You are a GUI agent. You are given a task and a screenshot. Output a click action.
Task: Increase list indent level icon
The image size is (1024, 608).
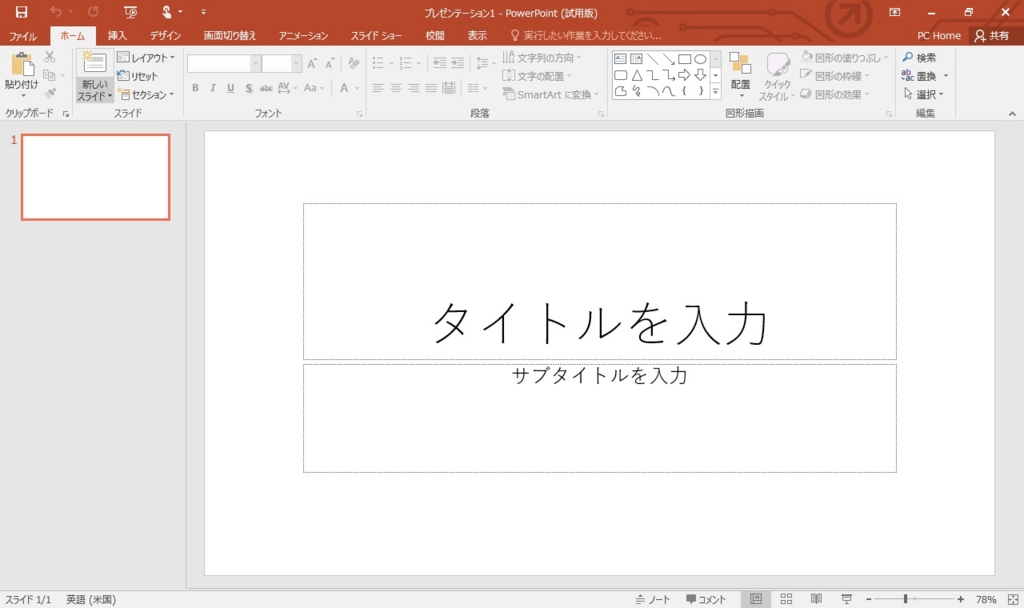click(x=458, y=63)
